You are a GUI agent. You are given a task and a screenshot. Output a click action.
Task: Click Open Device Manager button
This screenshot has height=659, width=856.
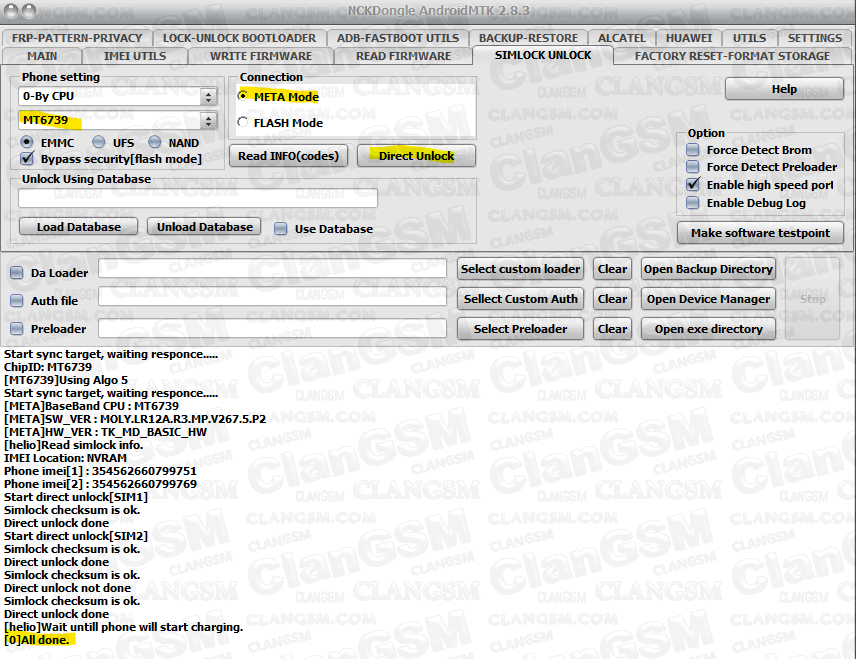(708, 299)
